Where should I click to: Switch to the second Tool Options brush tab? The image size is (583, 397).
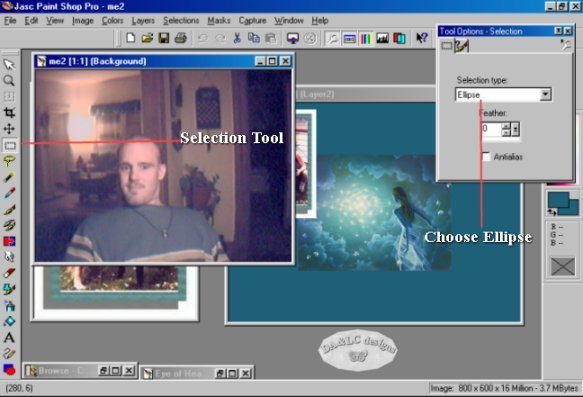click(x=461, y=46)
